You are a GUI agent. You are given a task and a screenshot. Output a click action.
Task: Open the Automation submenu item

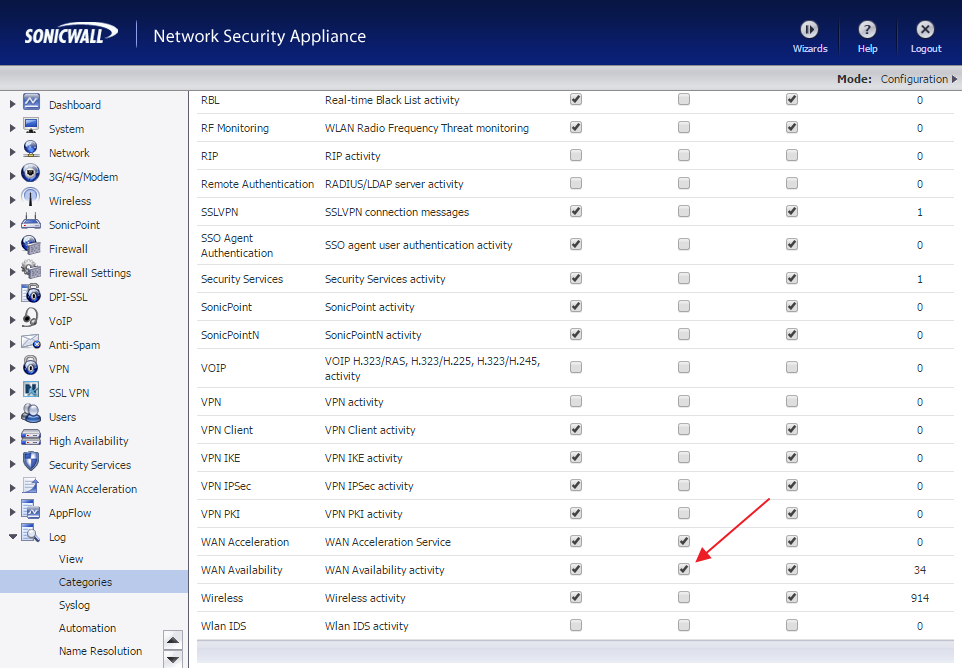point(87,628)
